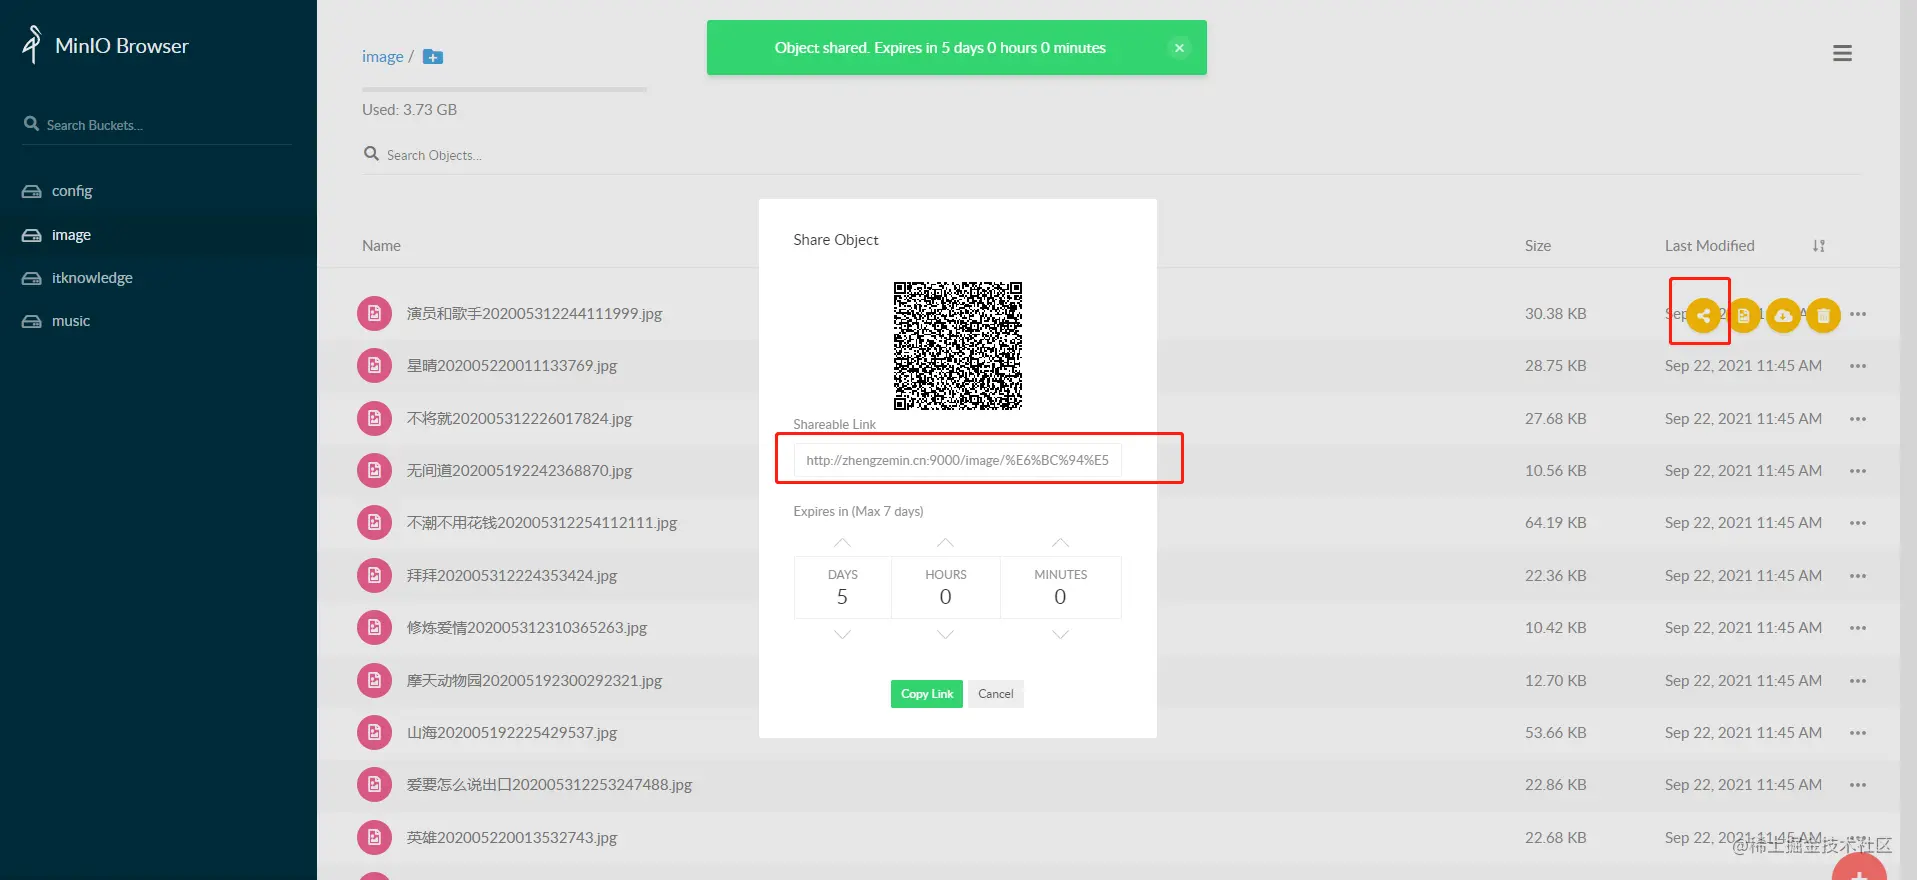
Task: Select file icon for 英雄202005220013532743.jpg
Action: click(x=374, y=837)
